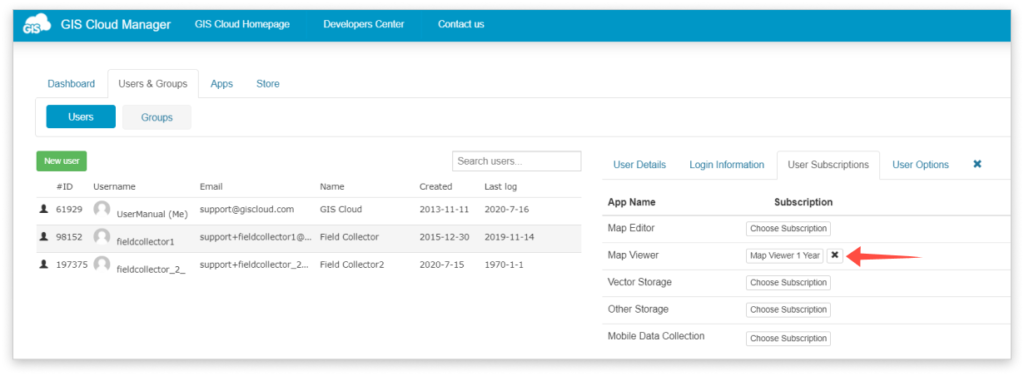Choose subscription for Mobile Data Collection
Image resolution: width=1024 pixels, height=376 pixels.
click(x=788, y=338)
